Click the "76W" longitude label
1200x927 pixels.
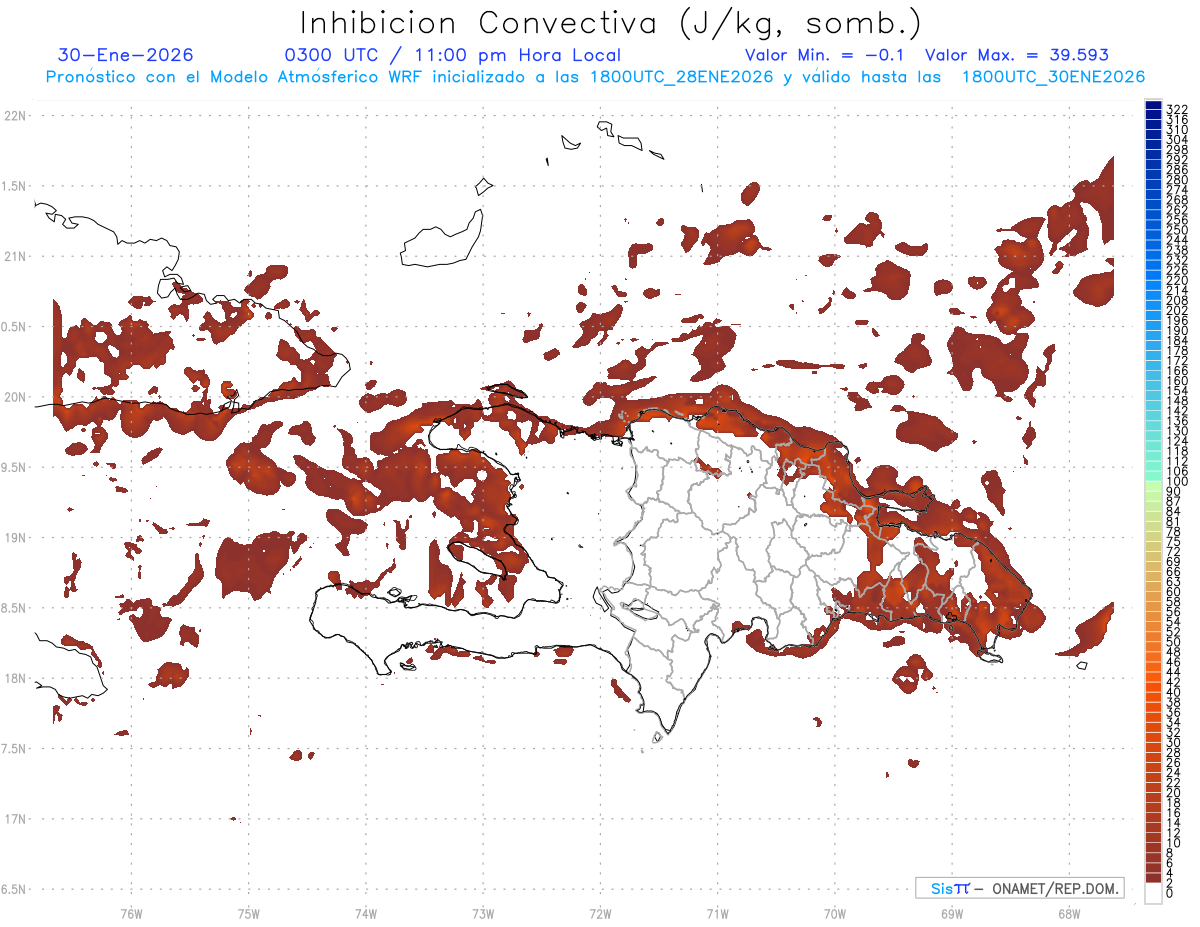click(131, 913)
